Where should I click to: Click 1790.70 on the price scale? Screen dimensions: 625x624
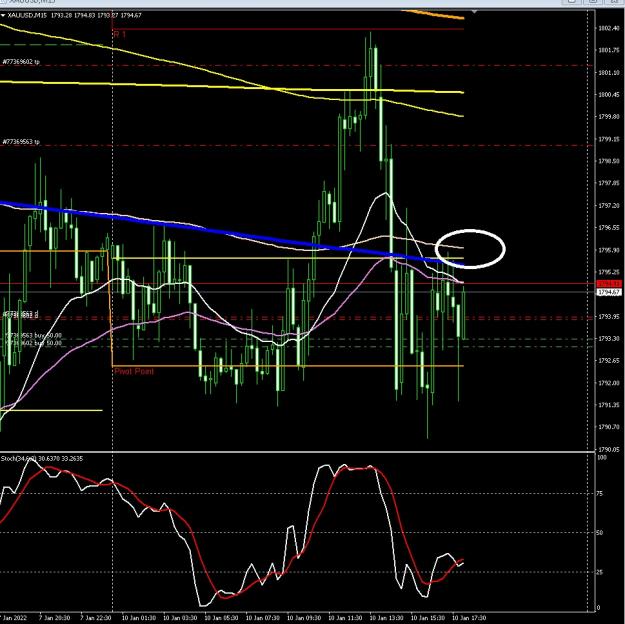(608, 427)
